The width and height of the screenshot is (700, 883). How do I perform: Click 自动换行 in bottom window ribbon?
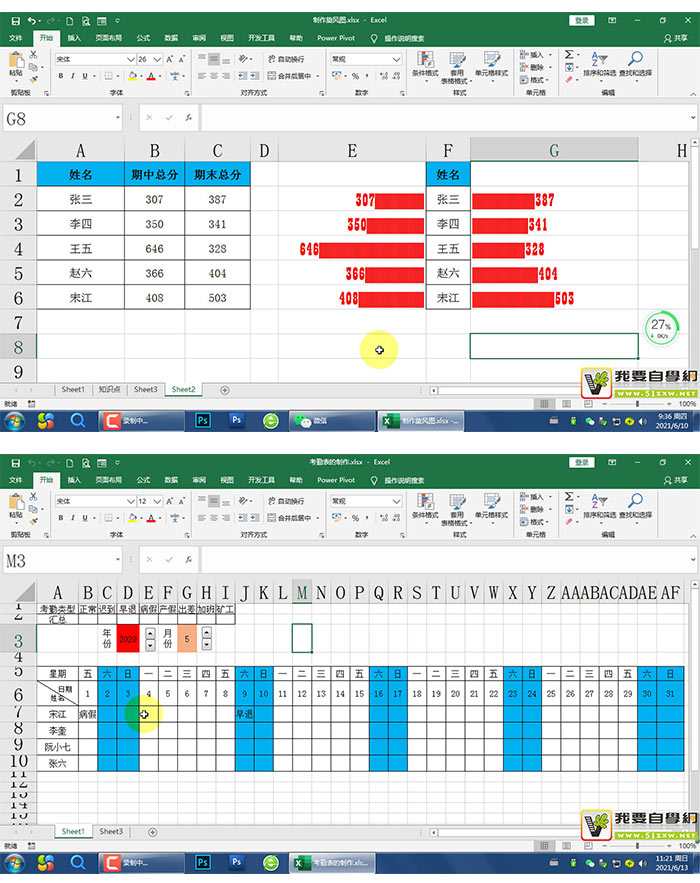pyautogui.click(x=286, y=501)
